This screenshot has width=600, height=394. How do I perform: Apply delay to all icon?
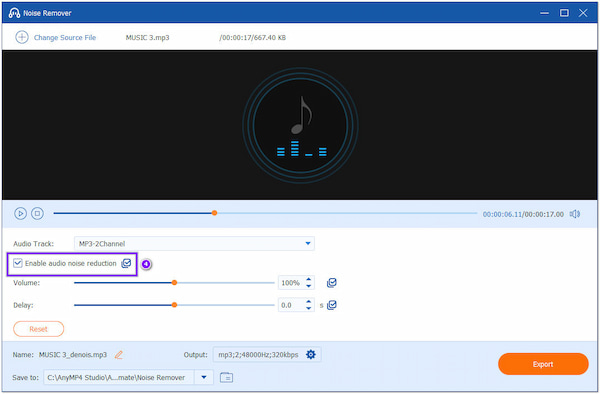click(332, 305)
